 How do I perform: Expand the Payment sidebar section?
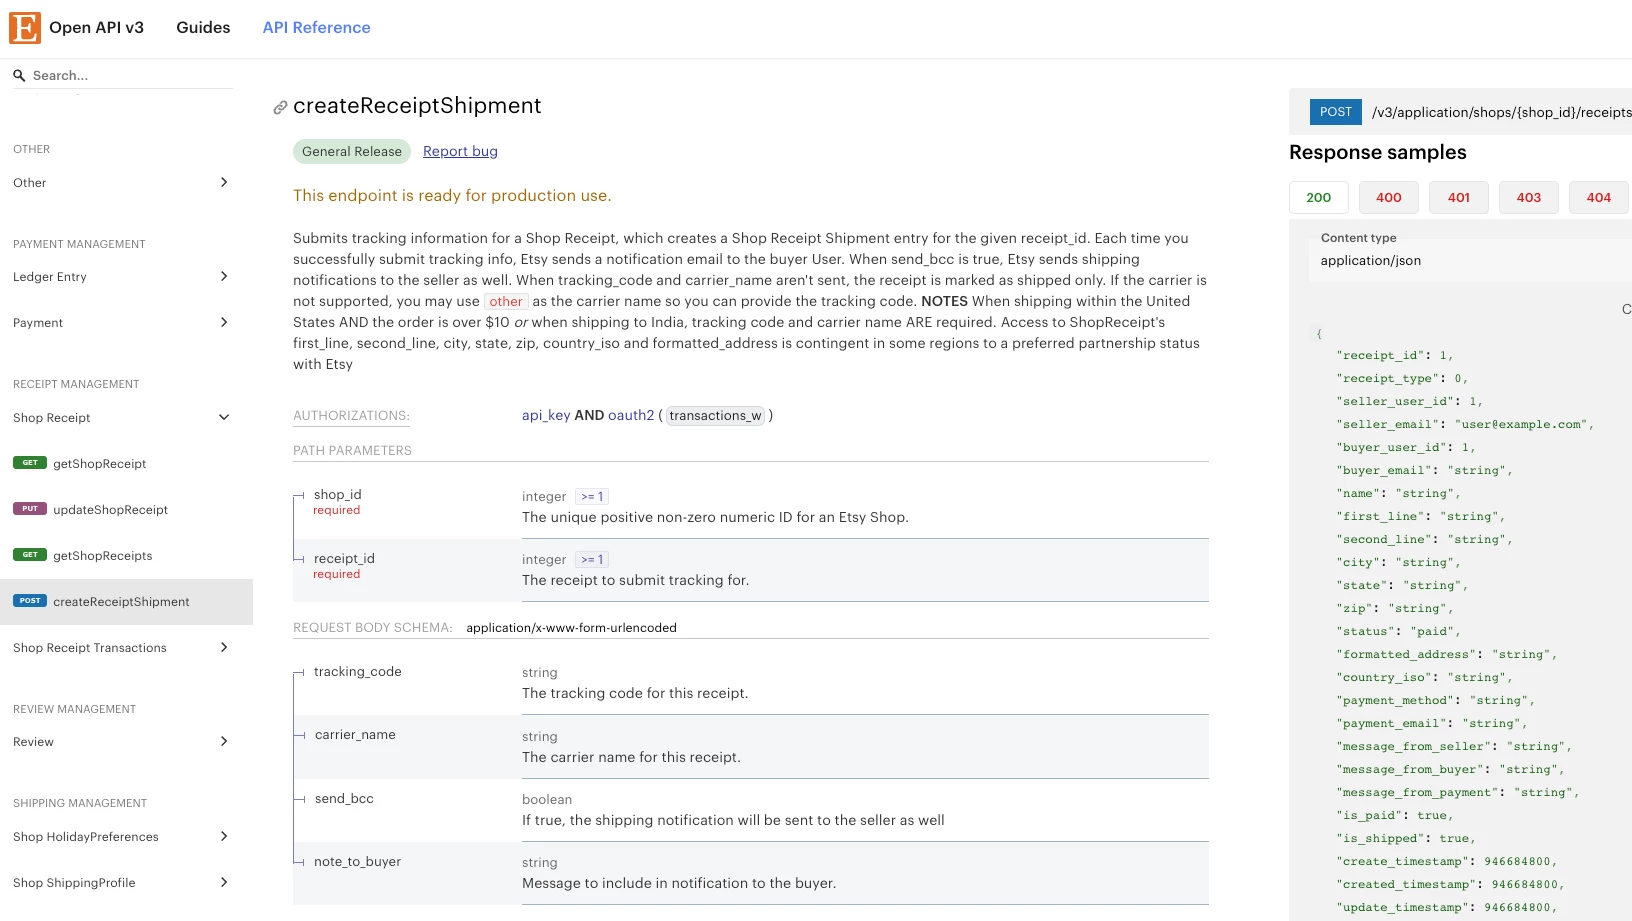tap(224, 322)
